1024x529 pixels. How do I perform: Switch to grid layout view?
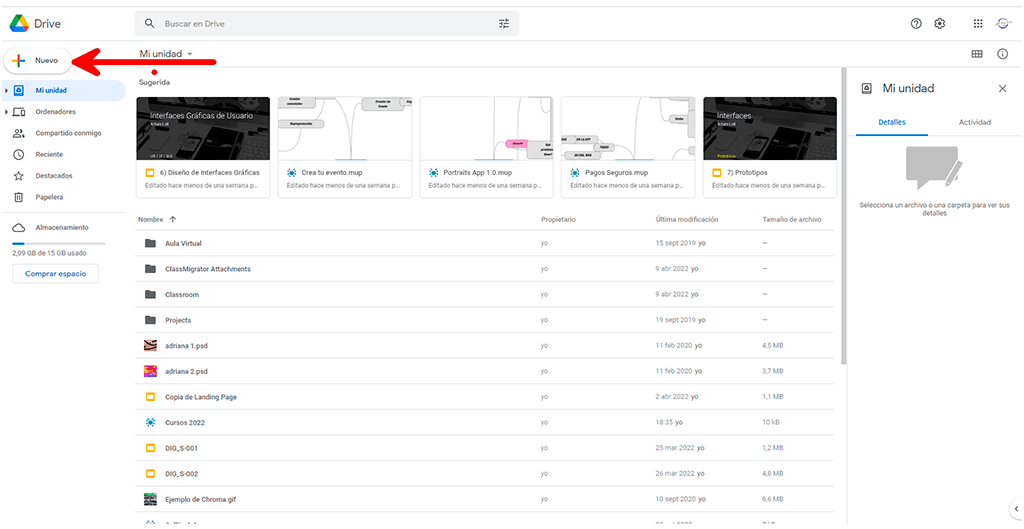(x=977, y=54)
